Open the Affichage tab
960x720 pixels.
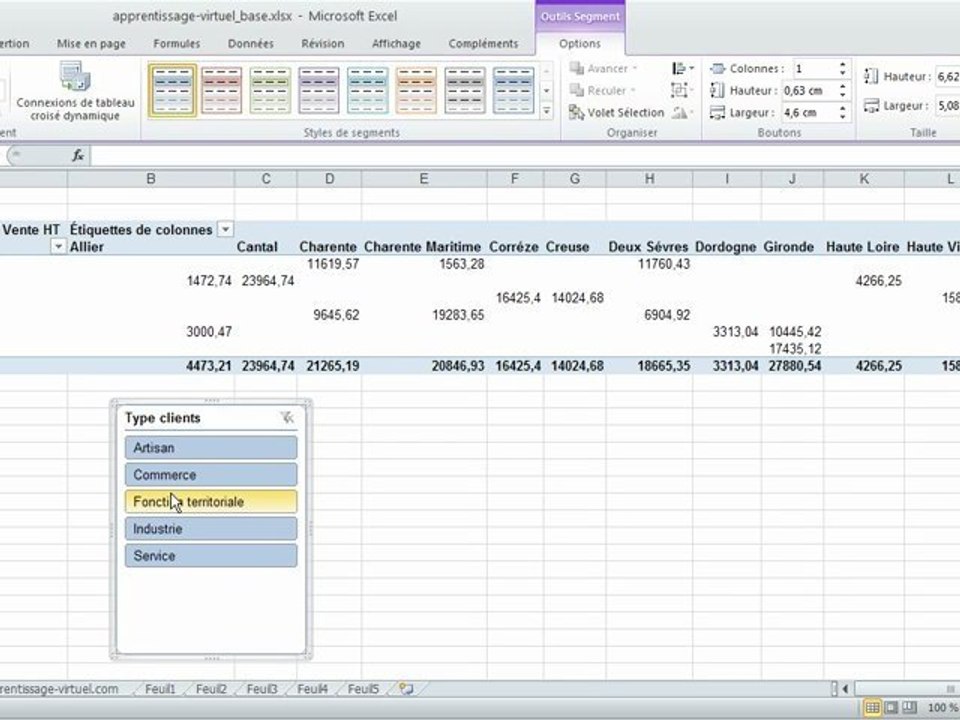click(397, 43)
